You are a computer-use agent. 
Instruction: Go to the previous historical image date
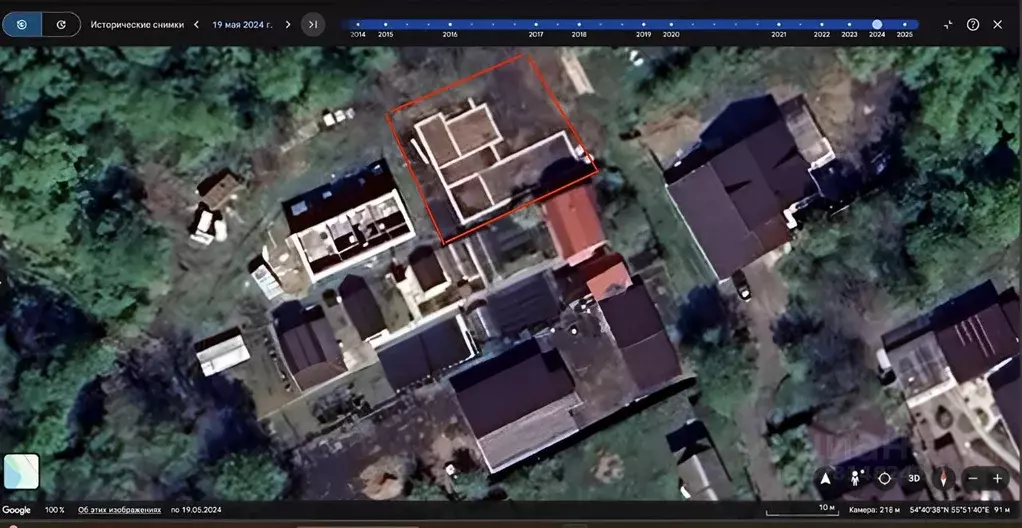196,24
